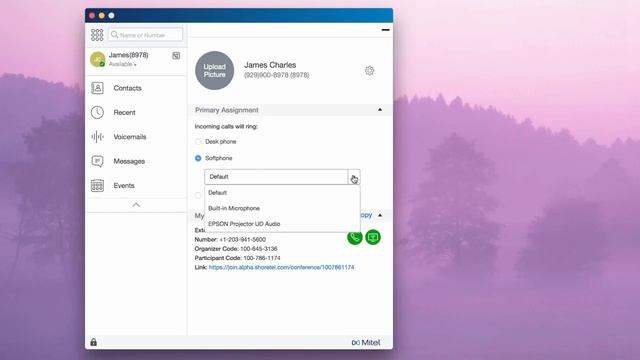Click the Participant Code 100-786-1174 text
The image size is (640, 360).
click(x=238, y=258)
